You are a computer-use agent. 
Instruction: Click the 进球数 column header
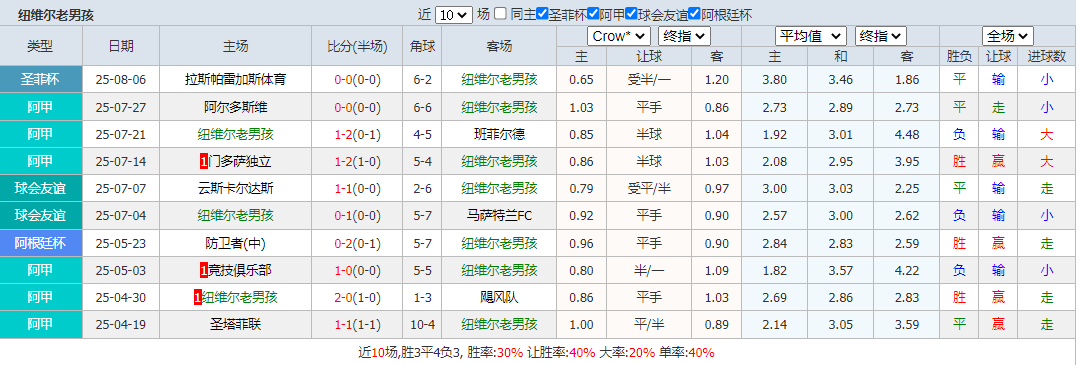tap(1047, 56)
